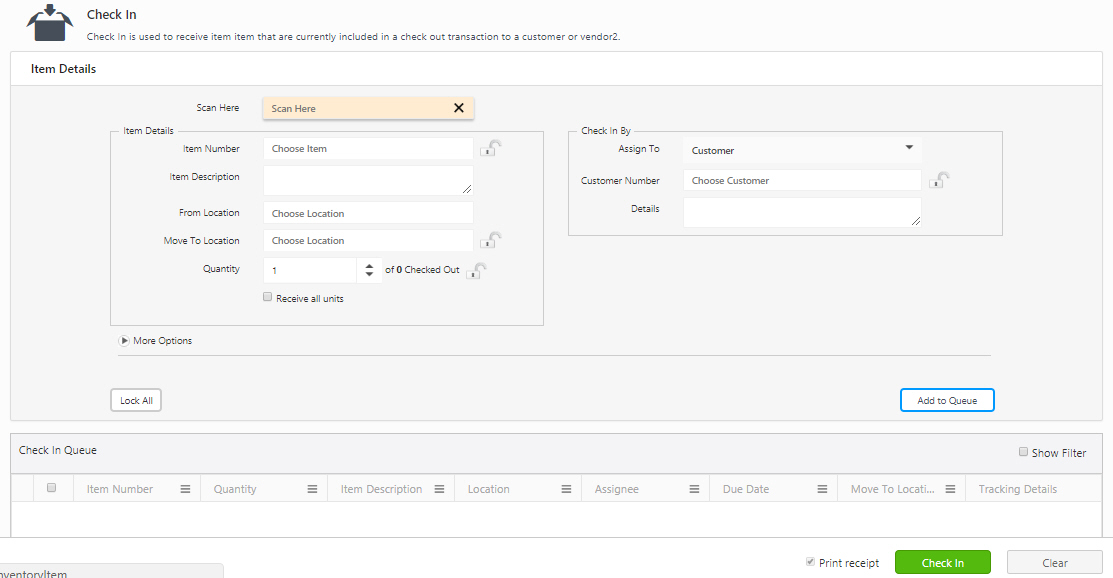
Task: Open the Assignee column menu
Action: [694, 489]
